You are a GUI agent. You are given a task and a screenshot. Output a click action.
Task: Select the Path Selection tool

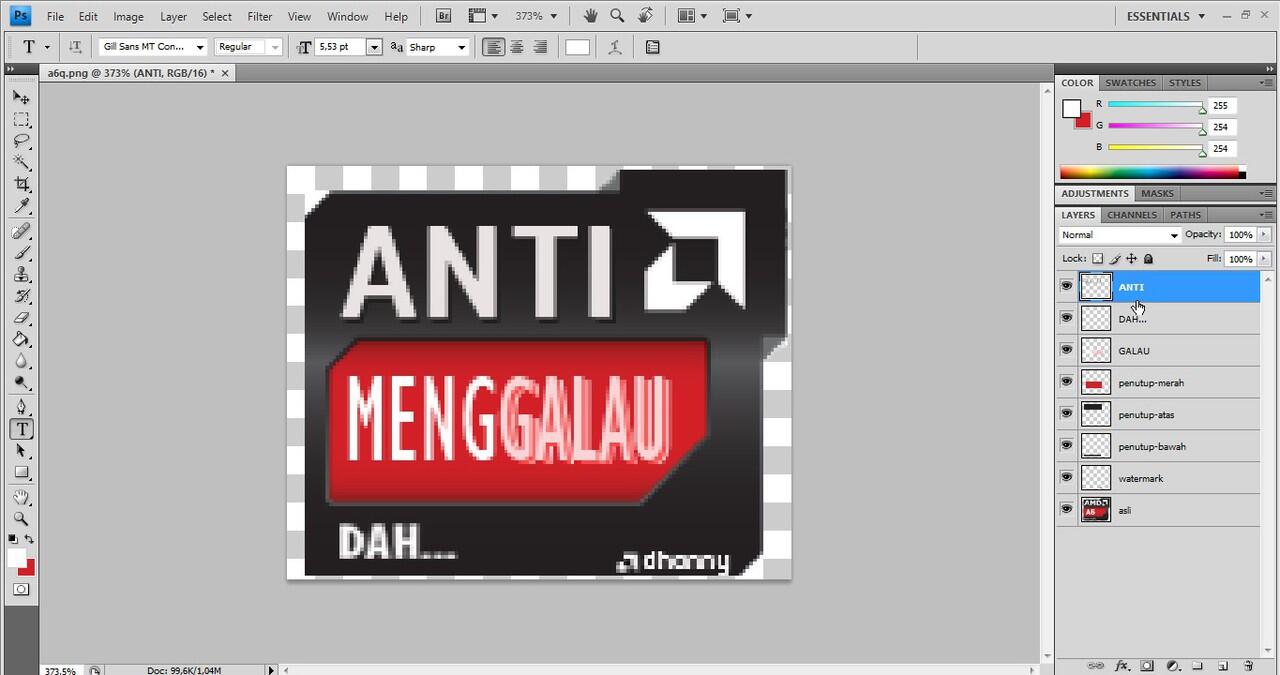[21, 451]
